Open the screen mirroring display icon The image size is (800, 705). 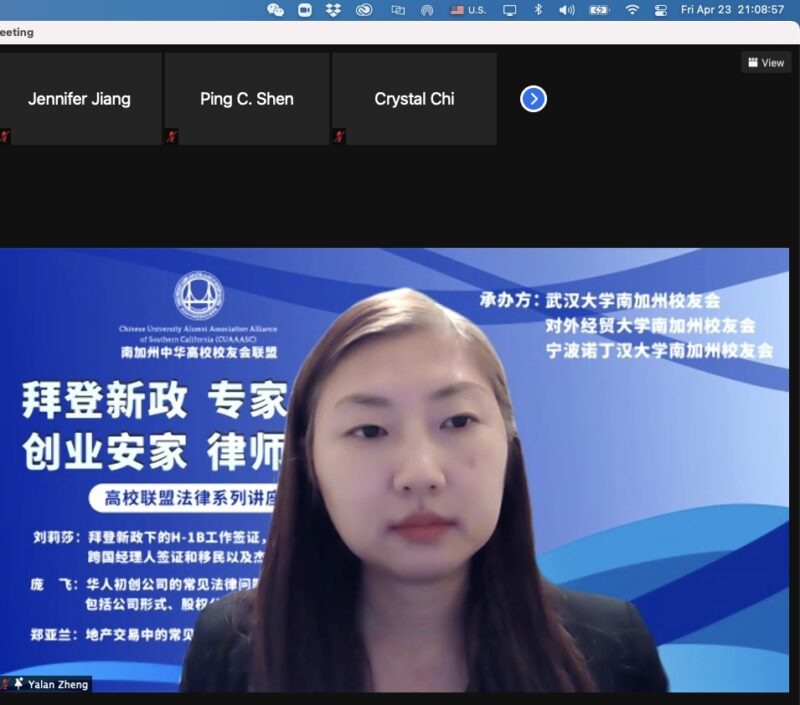[510, 10]
